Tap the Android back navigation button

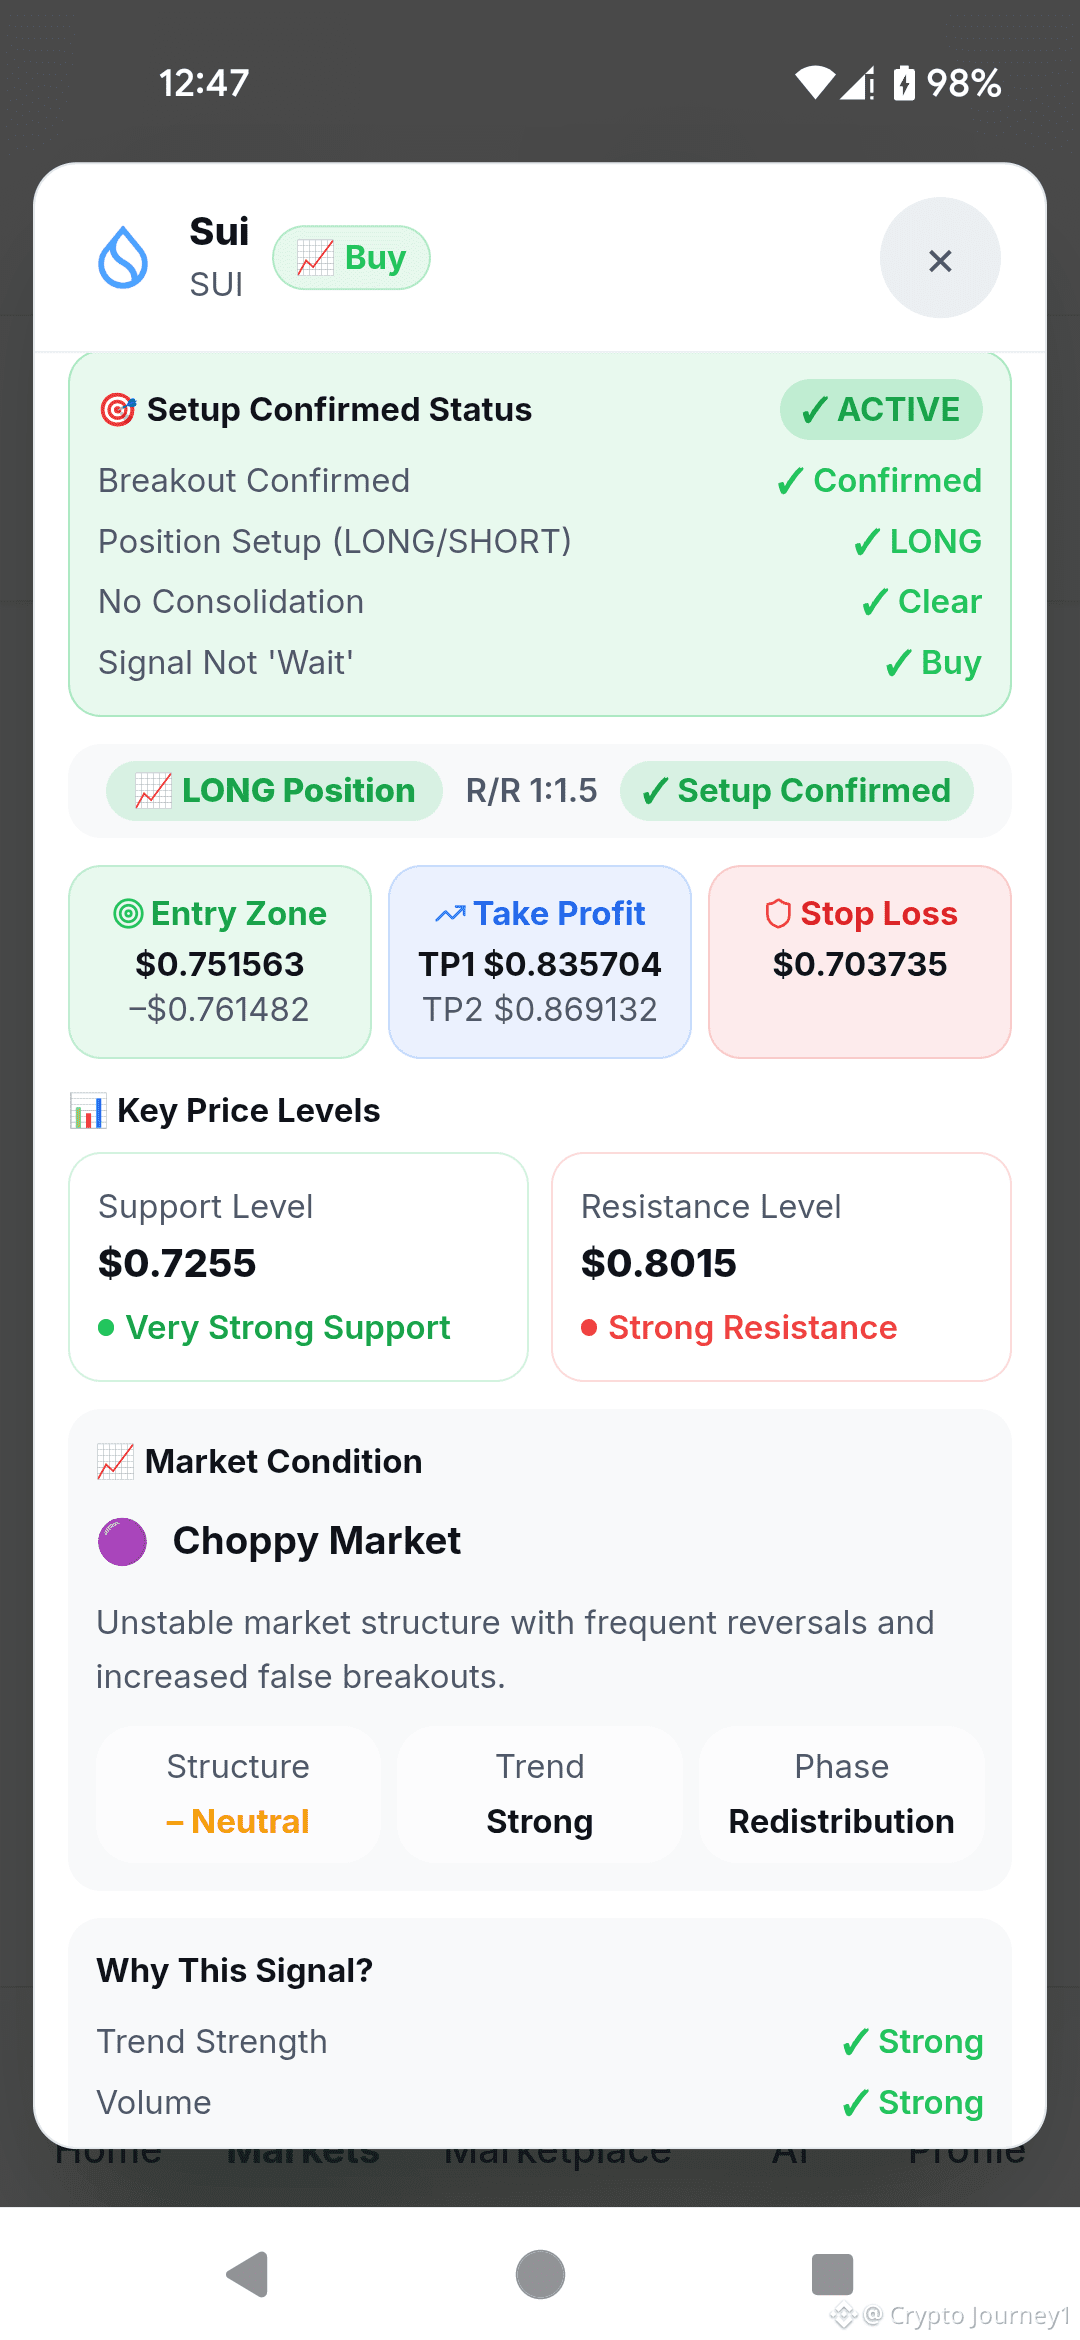[248, 2275]
